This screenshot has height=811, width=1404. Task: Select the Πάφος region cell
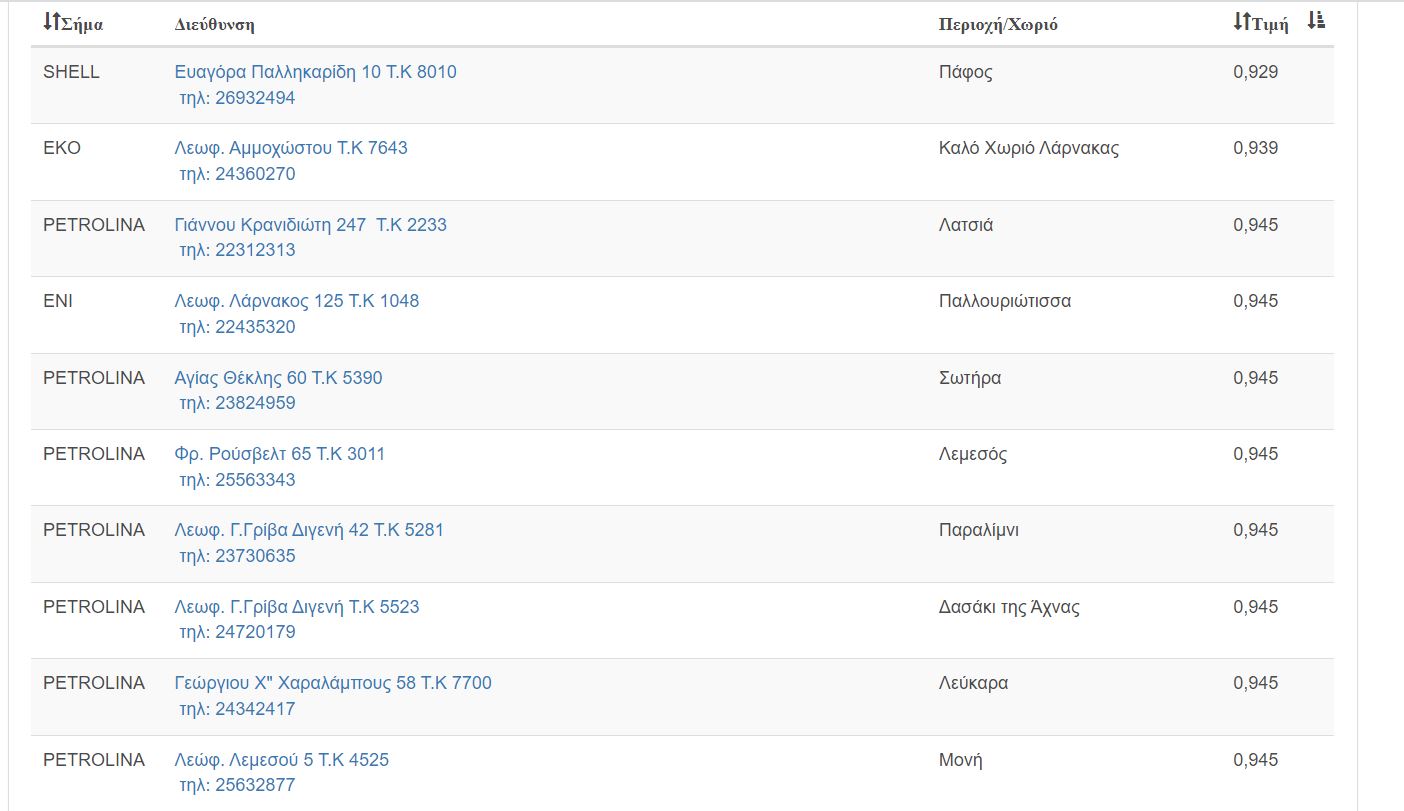point(966,72)
